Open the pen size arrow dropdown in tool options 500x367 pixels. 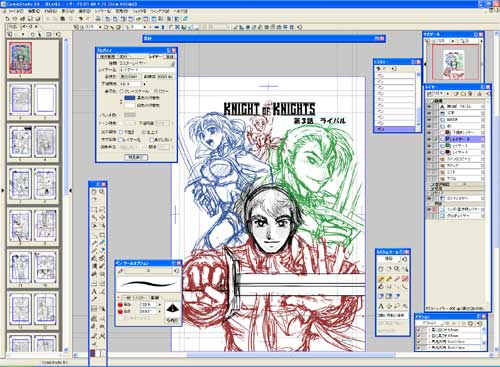click(x=159, y=305)
